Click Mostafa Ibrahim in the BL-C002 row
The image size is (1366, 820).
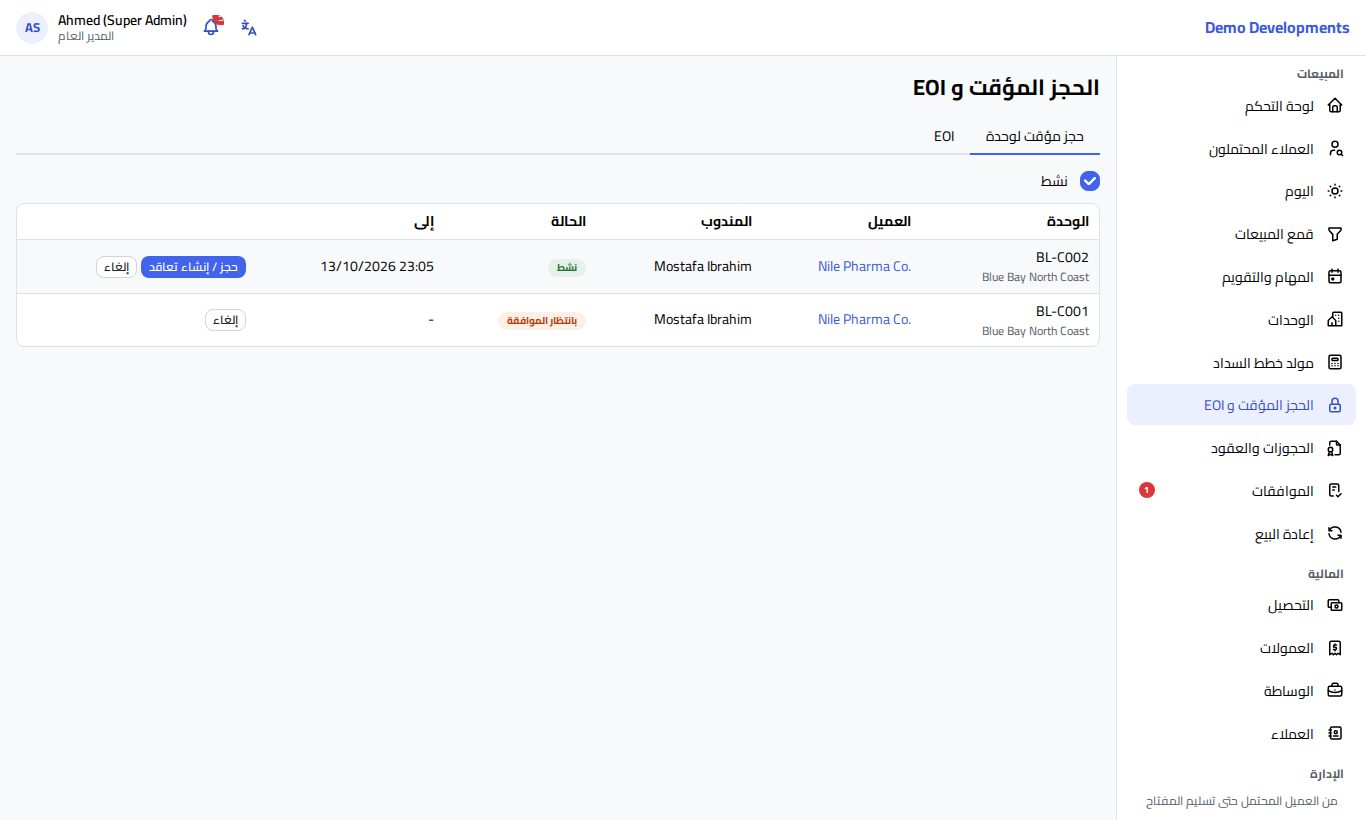(702, 266)
